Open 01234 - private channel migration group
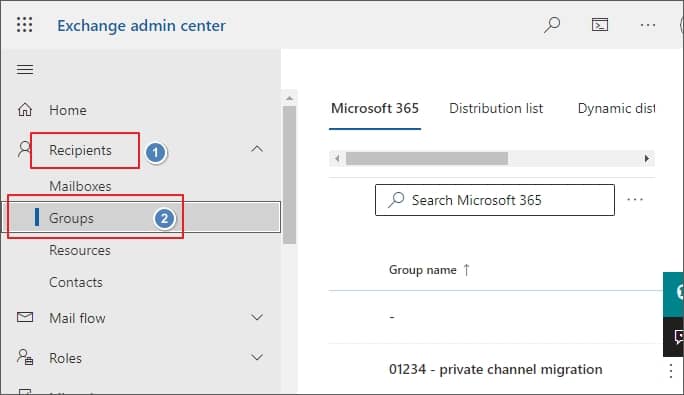 point(496,369)
